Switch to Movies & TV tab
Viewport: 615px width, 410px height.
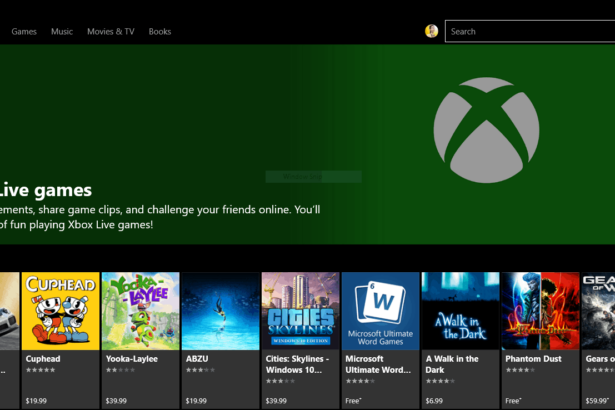[x=111, y=31]
